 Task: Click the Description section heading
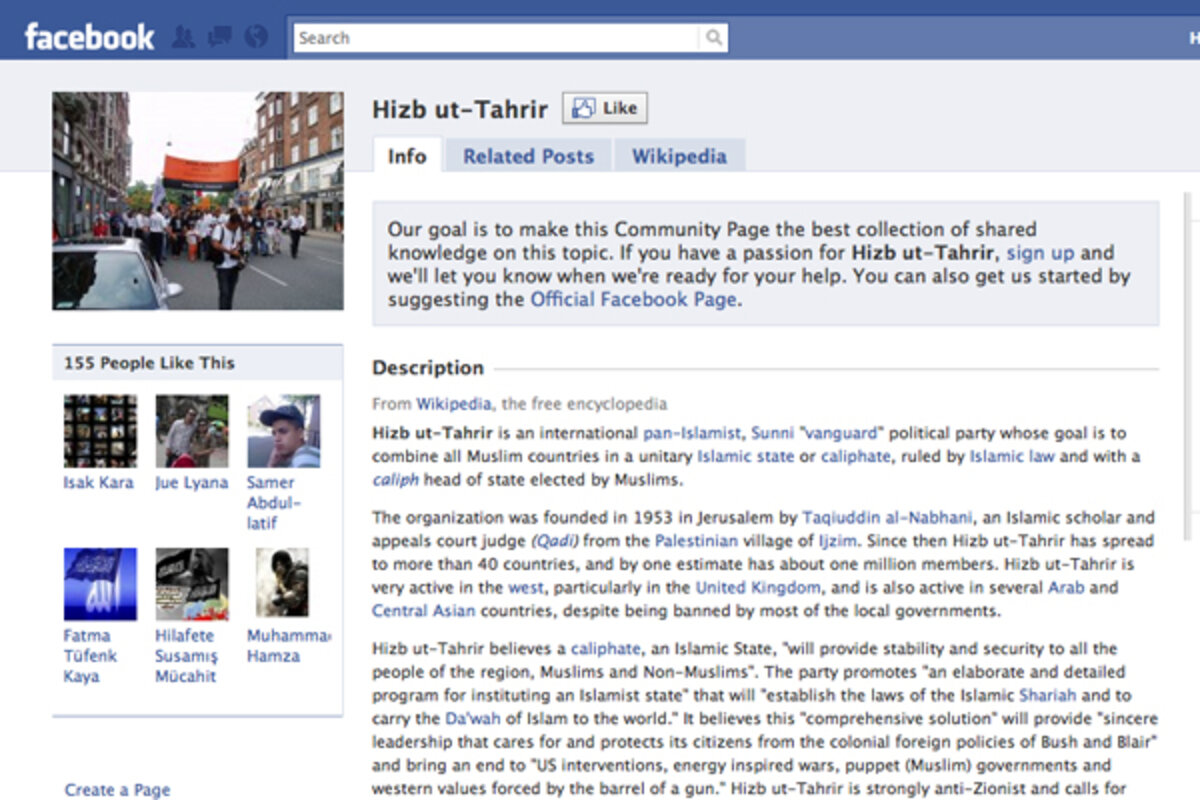point(428,368)
